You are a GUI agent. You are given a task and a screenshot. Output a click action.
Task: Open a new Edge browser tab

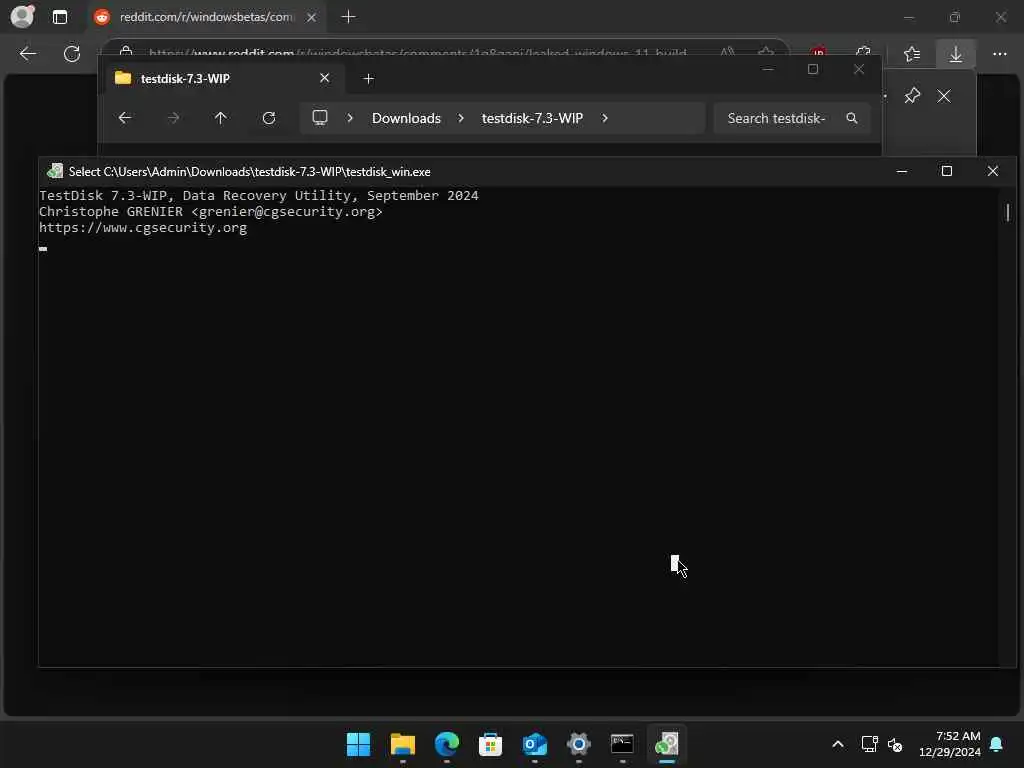click(349, 17)
